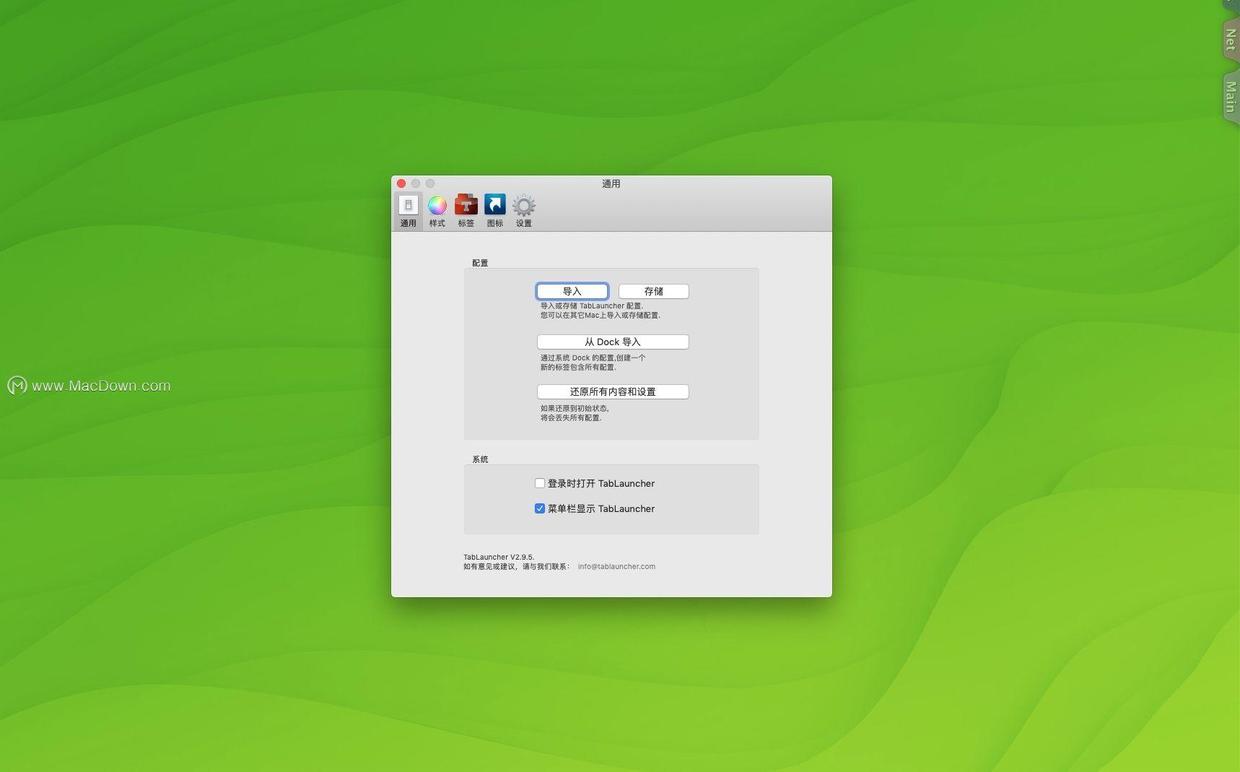Open the 设置 gear settings pane
The height and width of the screenshot is (772, 1240).
click(524, 211)
